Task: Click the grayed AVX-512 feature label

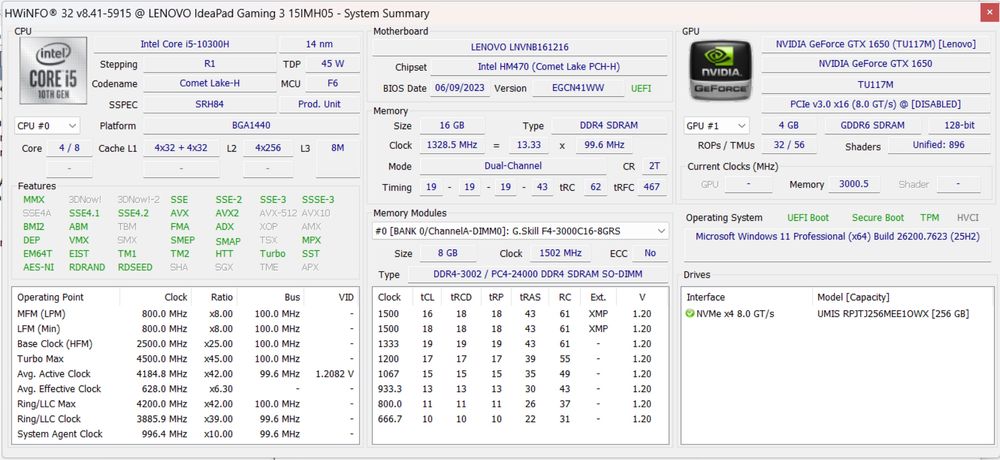Action: click(x=278, y=213)
